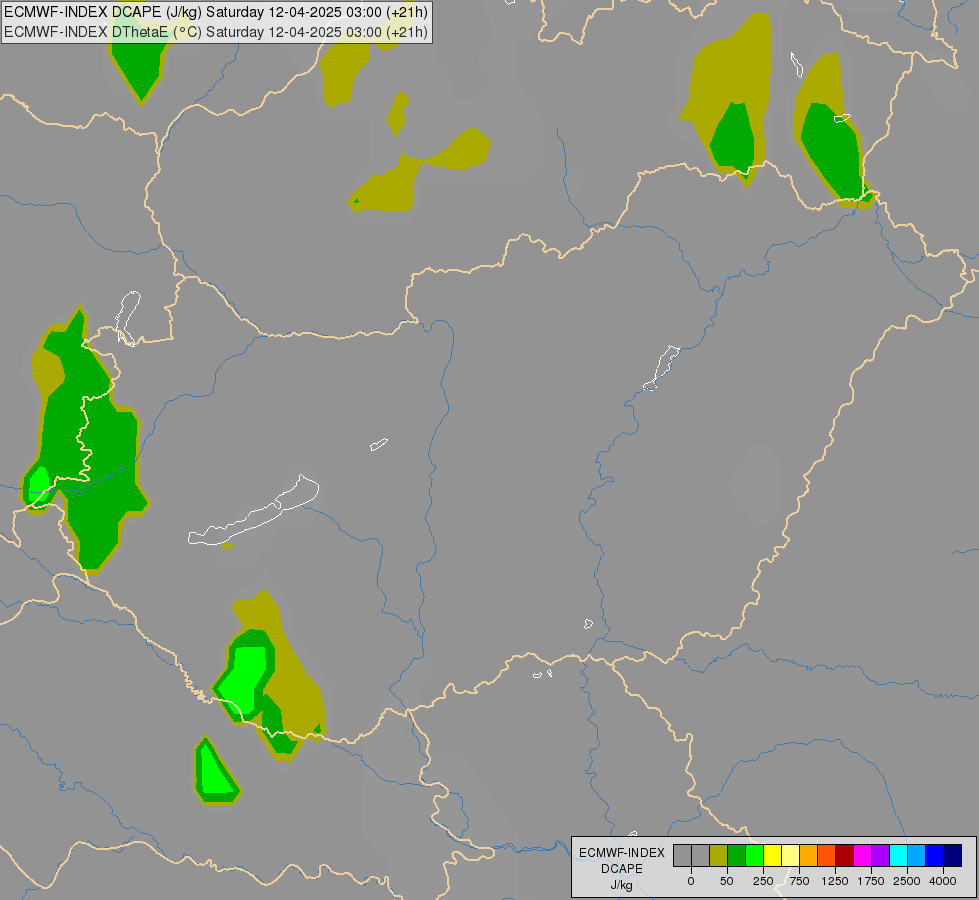Pick the red-orange legend swatch

(x=827, y=856)
